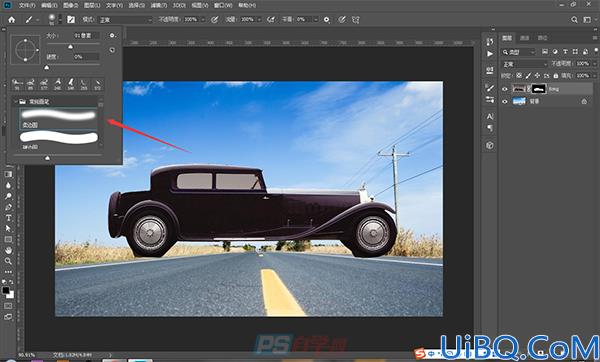Toggle pressure for size icon
Viewport: 600px width, 362px height.
click(x=342, y=20)
